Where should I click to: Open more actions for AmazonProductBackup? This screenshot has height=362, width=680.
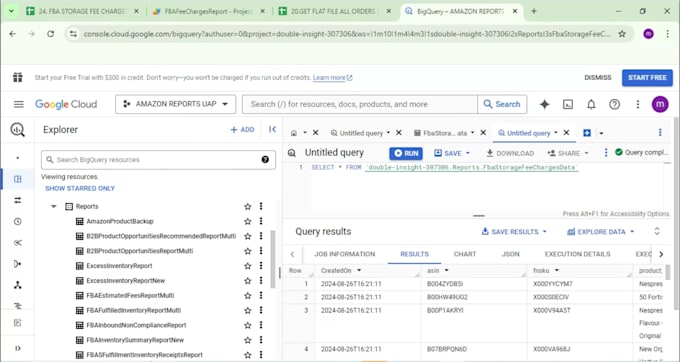coord(261,221)
